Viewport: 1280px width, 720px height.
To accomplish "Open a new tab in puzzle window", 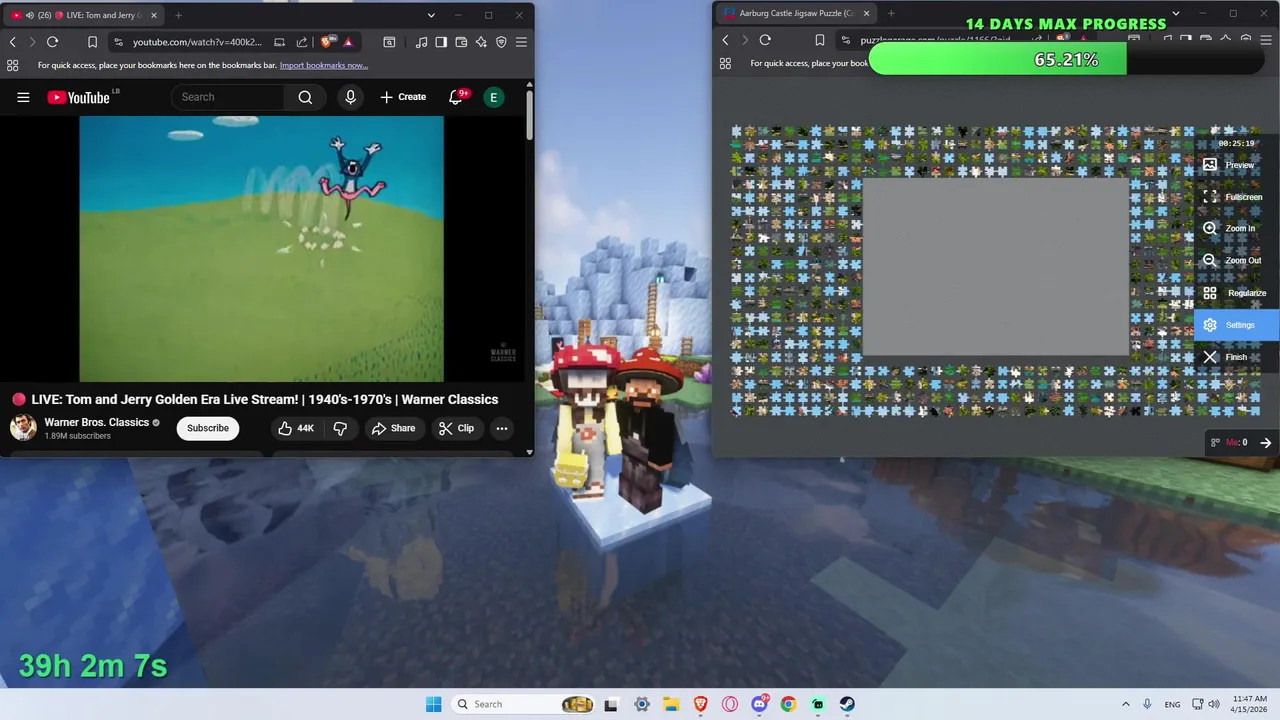I will click(891, 13).
